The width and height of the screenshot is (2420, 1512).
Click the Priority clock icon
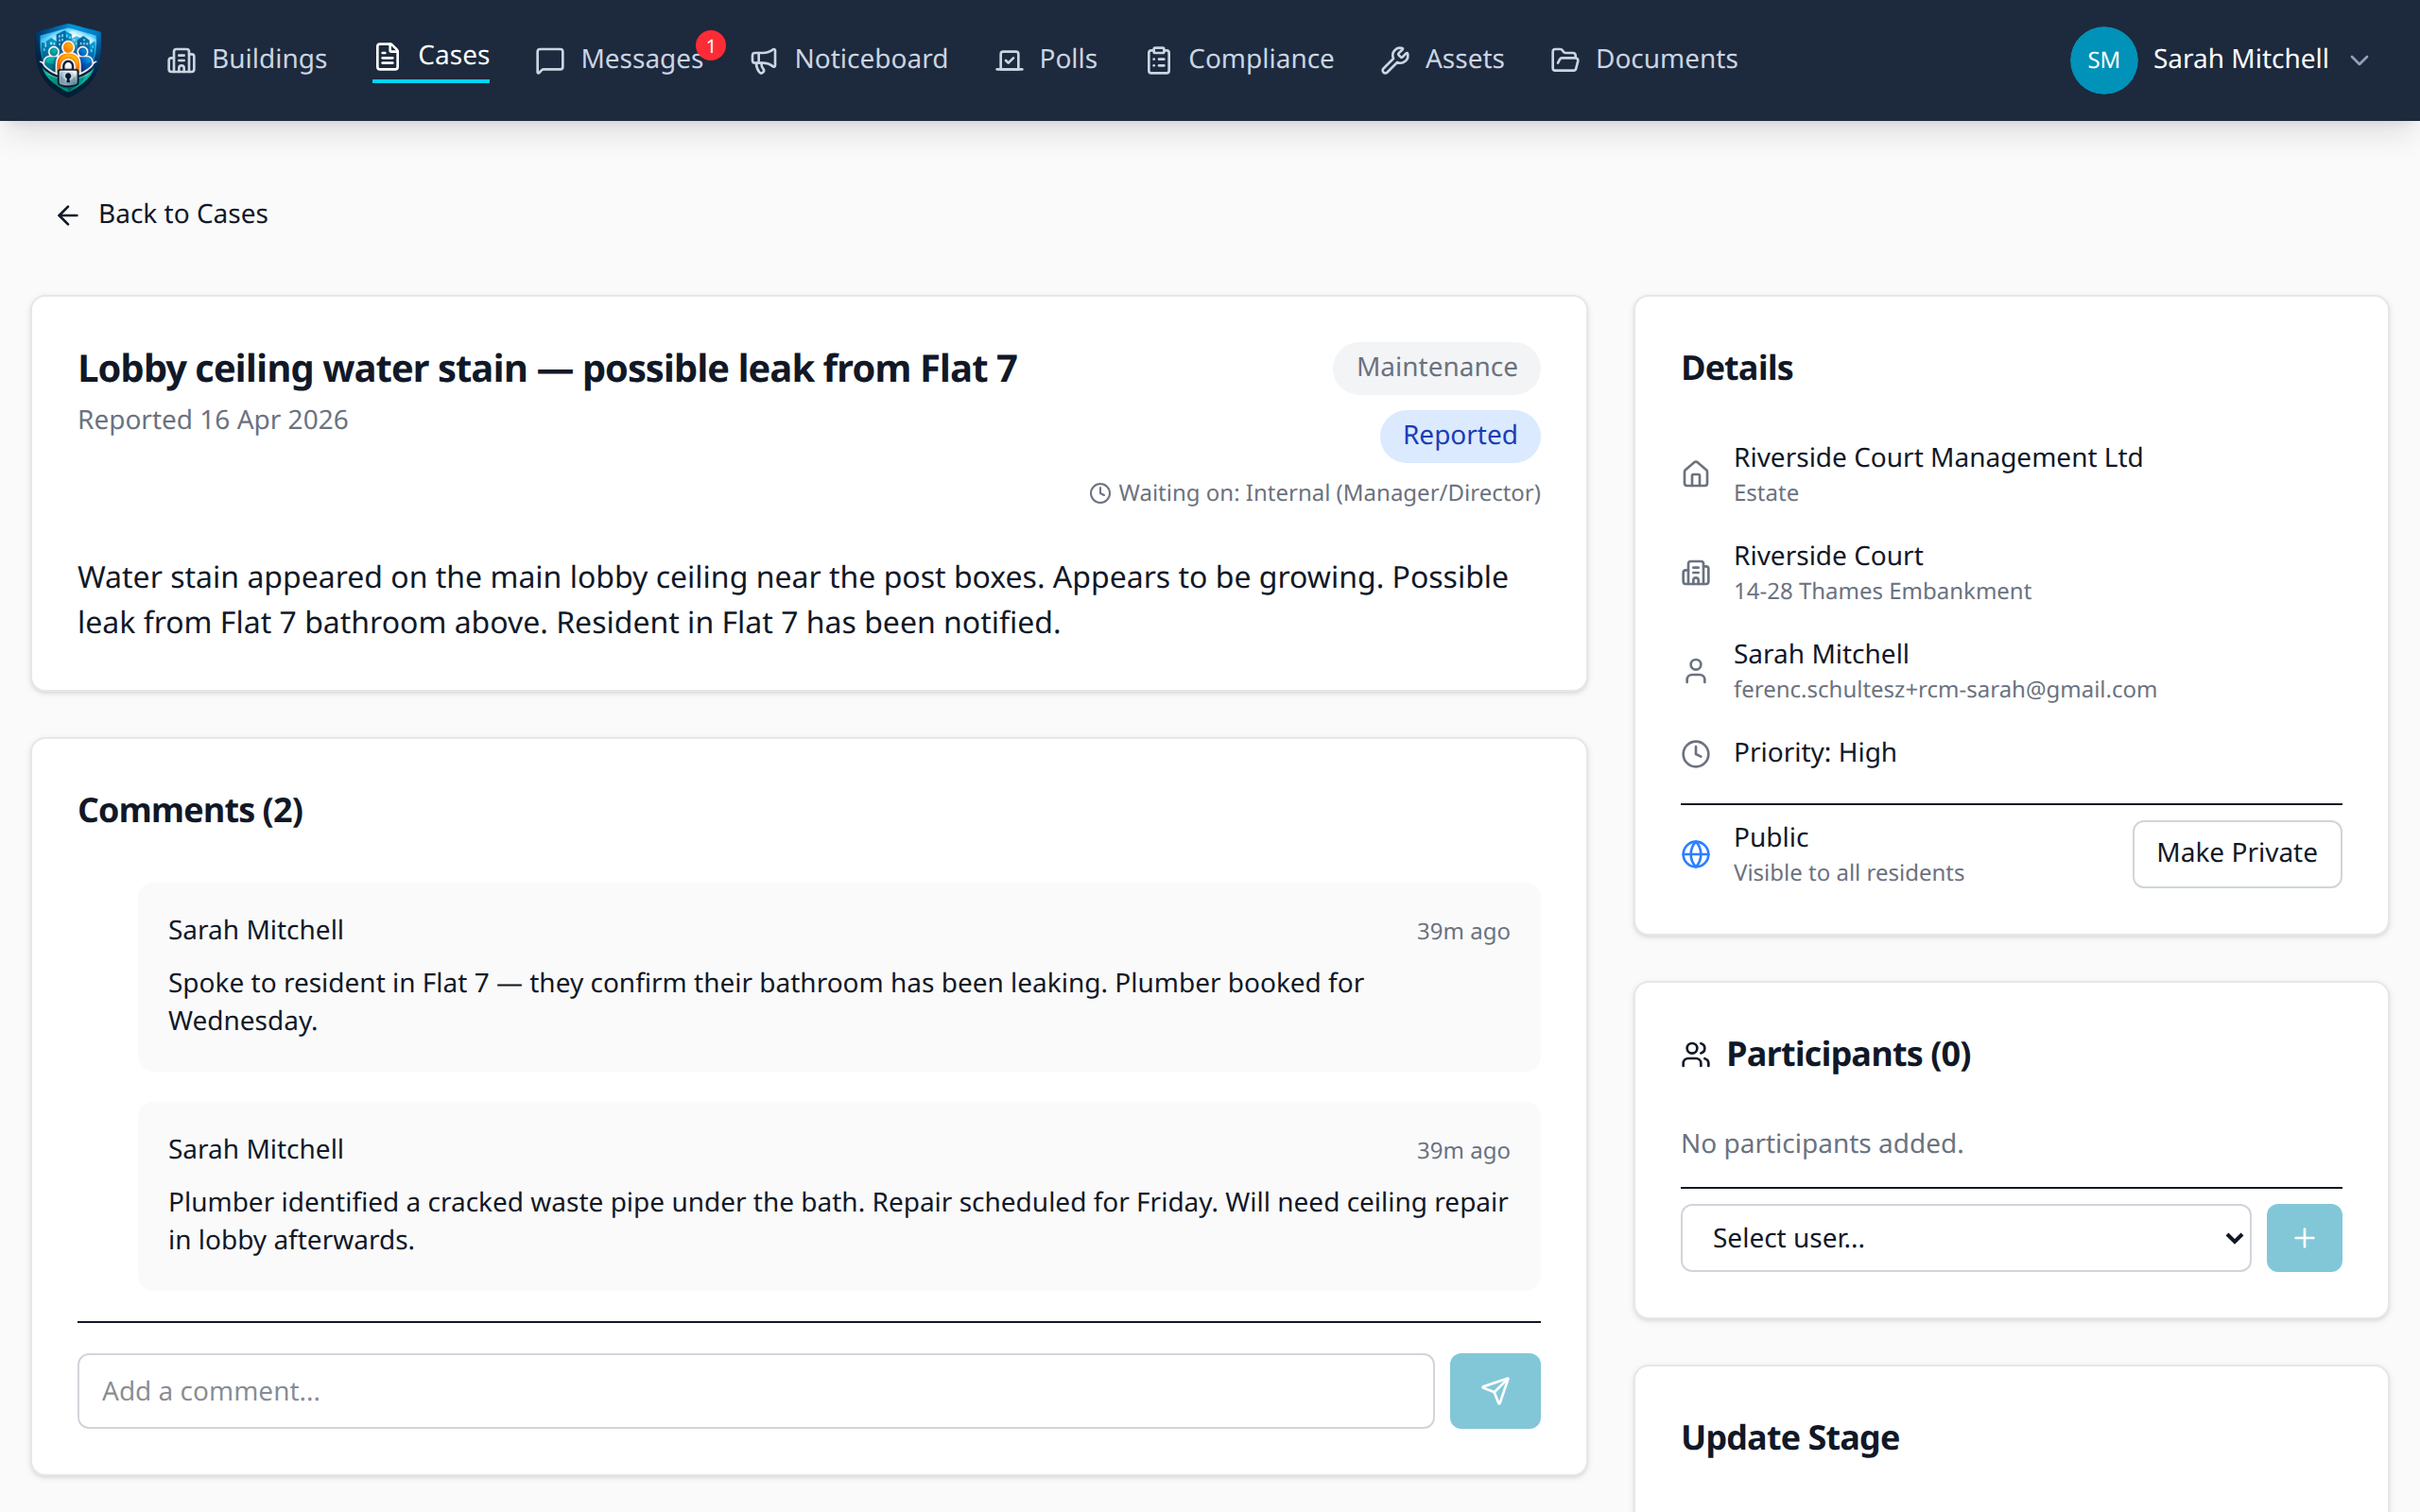1695,753
